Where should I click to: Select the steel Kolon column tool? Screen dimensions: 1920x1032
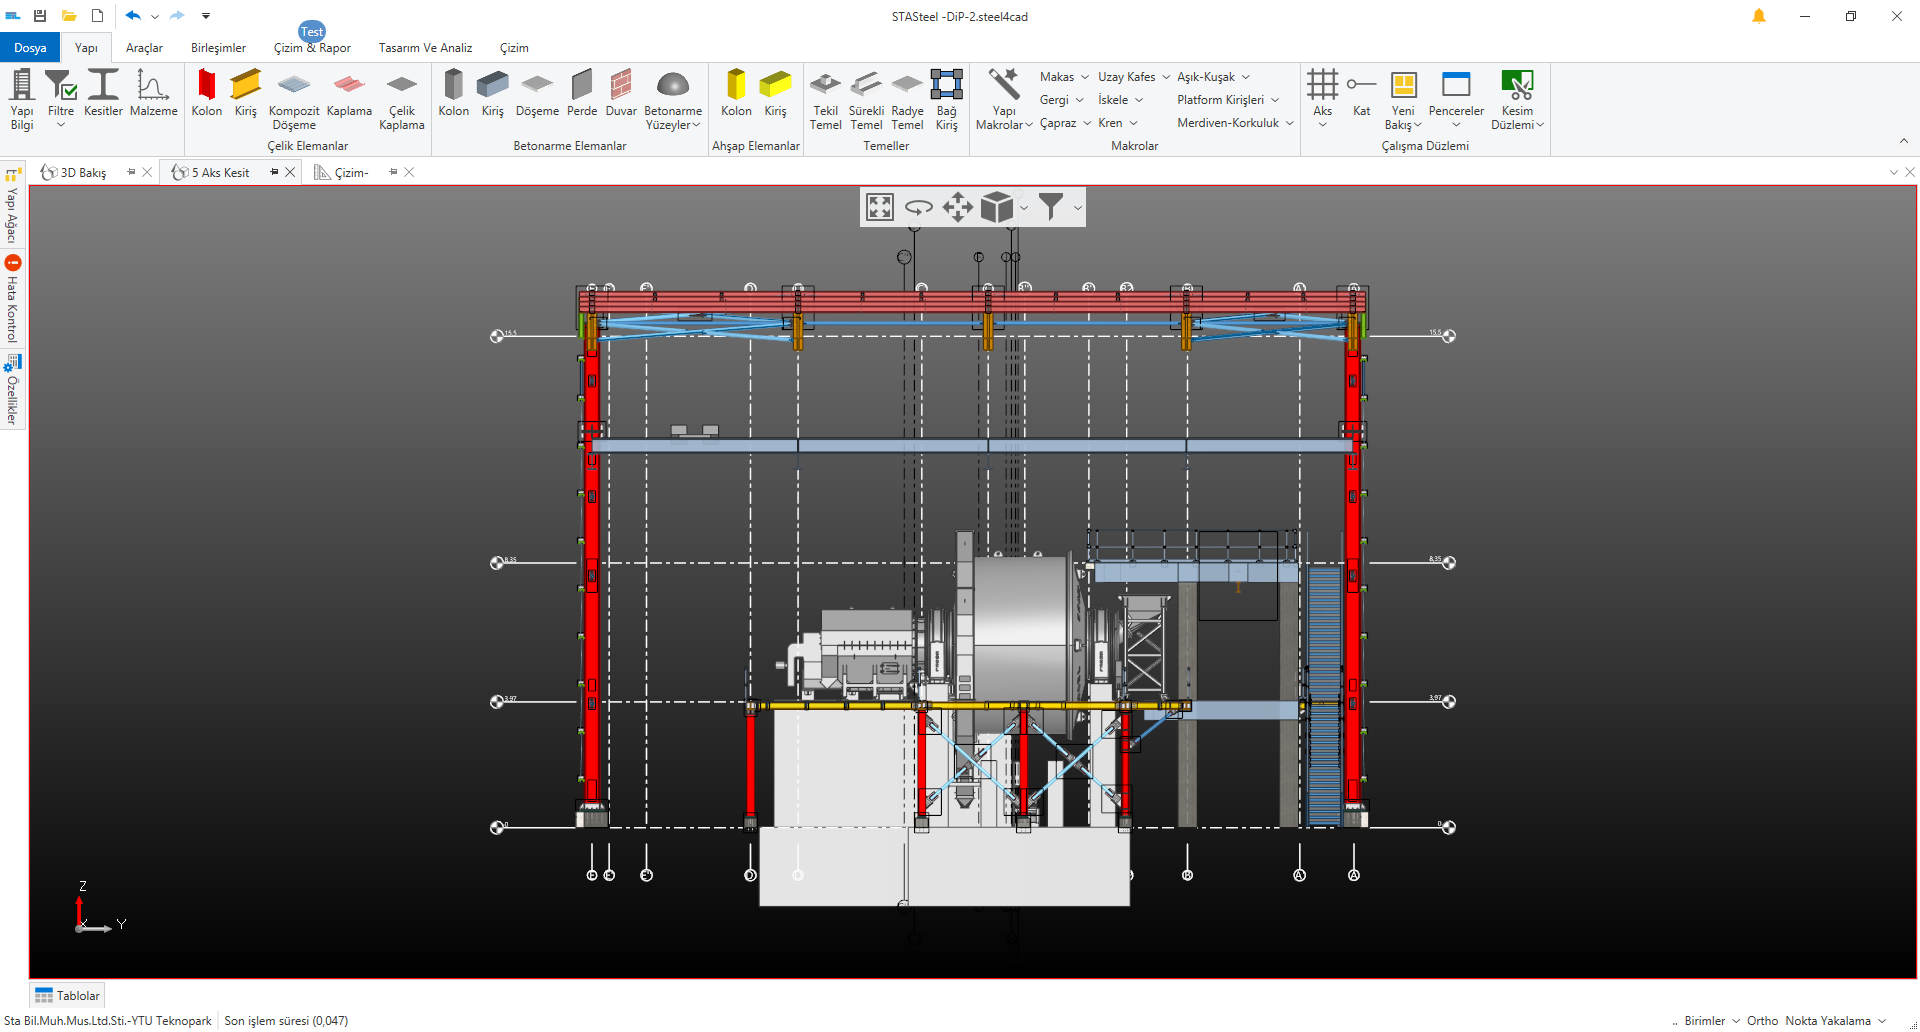[206, 93]
